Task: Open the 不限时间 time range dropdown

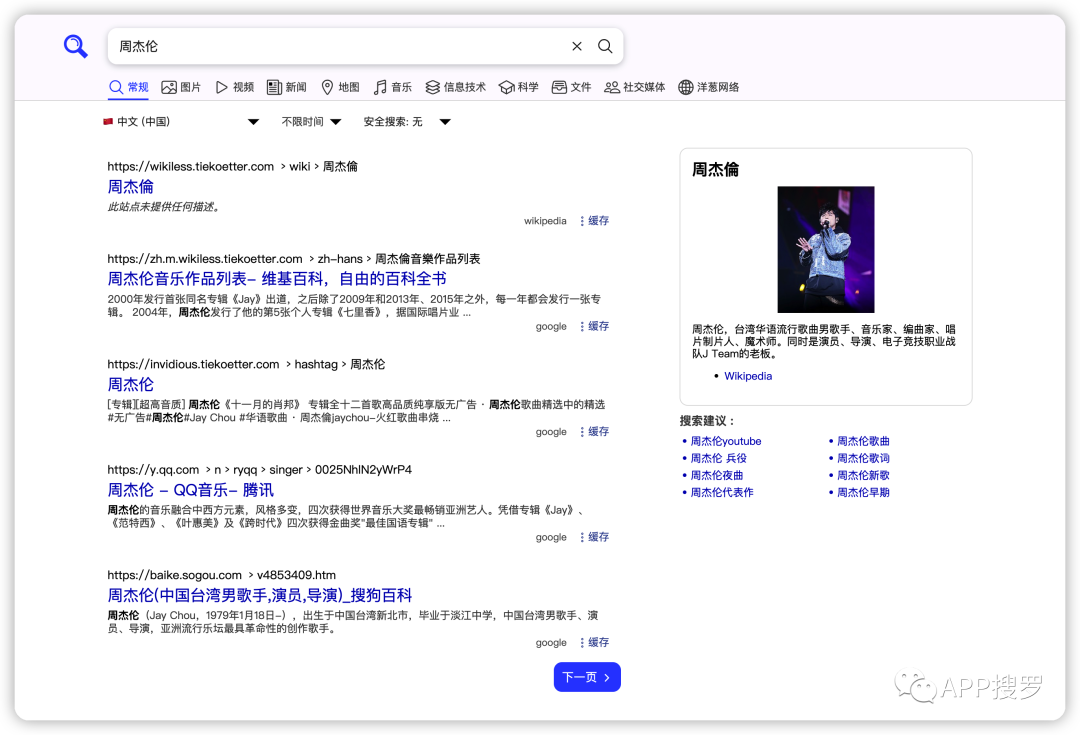Action: [x=311, y=122]
